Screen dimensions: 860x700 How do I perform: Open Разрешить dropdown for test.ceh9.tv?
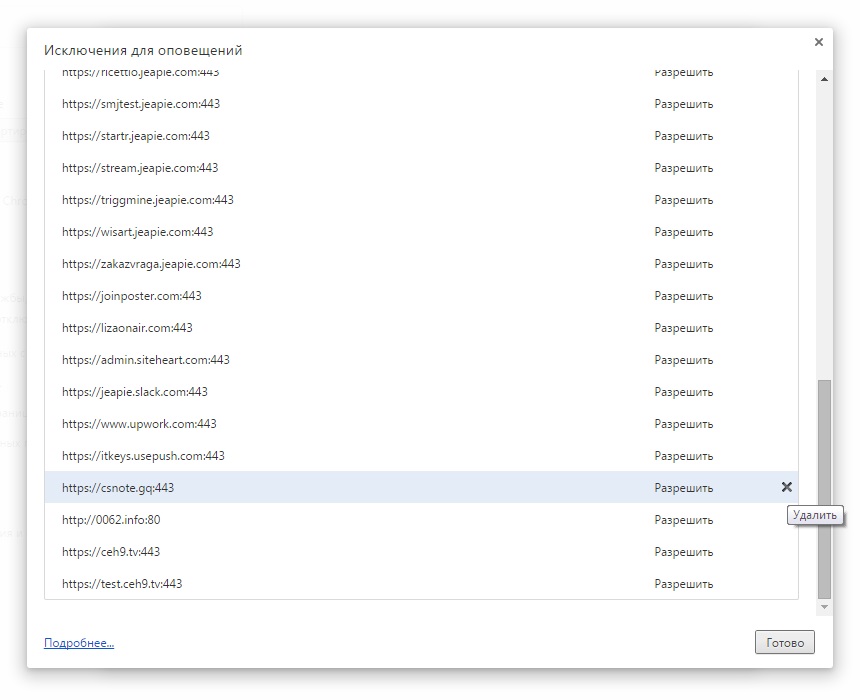[684, 584]
